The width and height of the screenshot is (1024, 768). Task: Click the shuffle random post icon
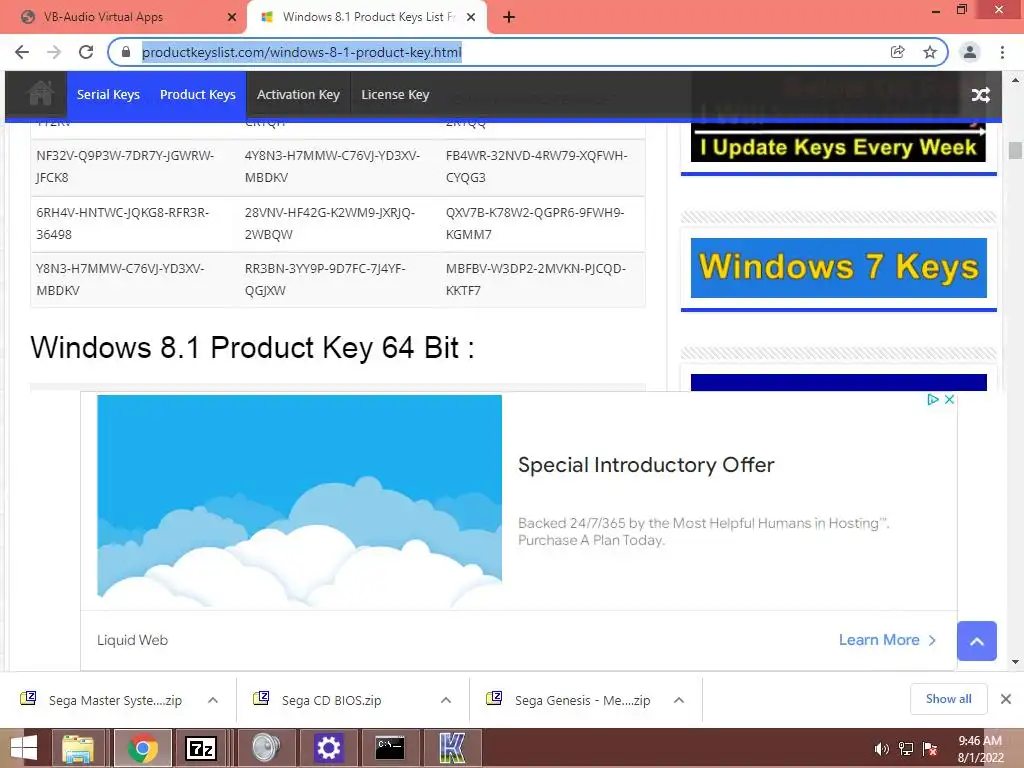(x=980, y=95)
